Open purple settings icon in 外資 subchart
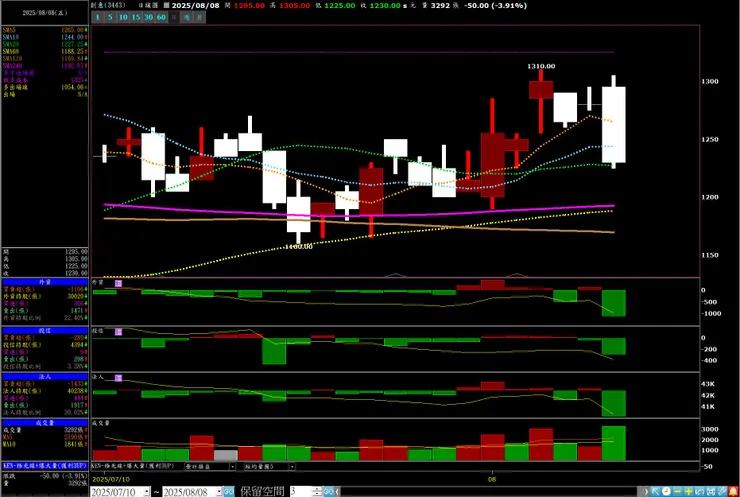This screenshot has width=740, height=497. point(118,283)
